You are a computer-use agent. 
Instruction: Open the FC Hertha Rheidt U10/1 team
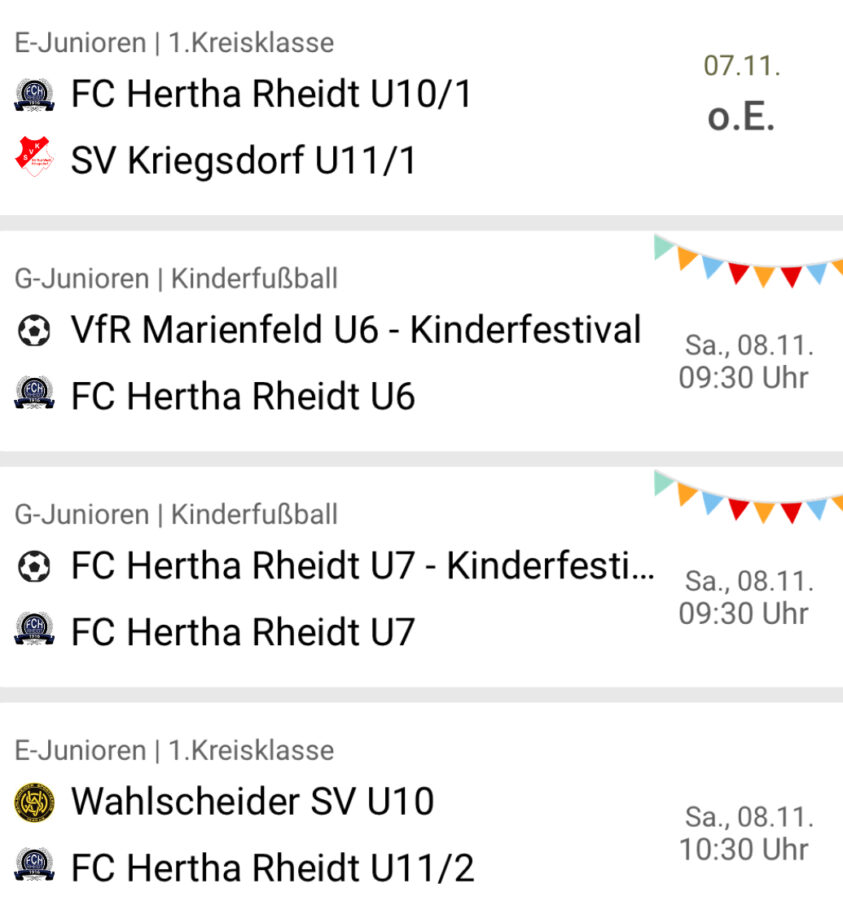click(x=271, y=95)
